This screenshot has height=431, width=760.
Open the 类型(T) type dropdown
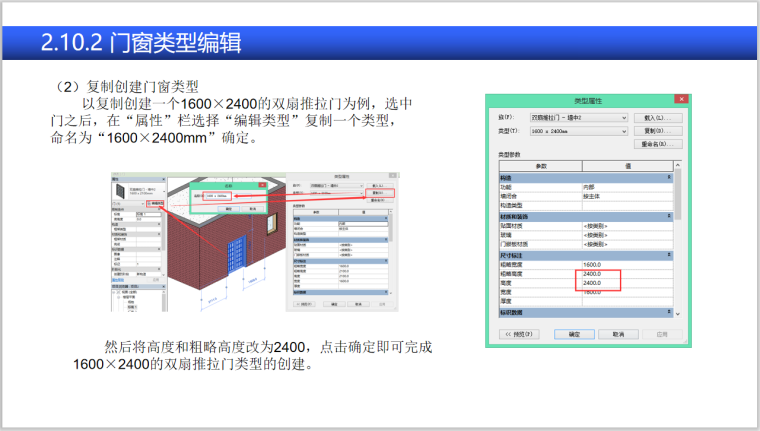(x=578, y=131)
